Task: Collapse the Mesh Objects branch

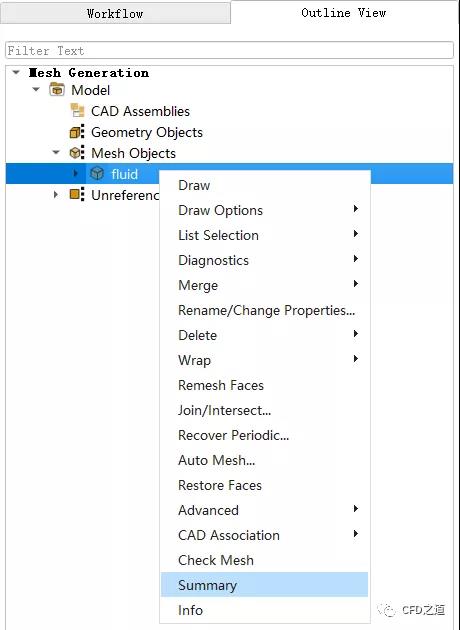Action: (x=56, y=152)
